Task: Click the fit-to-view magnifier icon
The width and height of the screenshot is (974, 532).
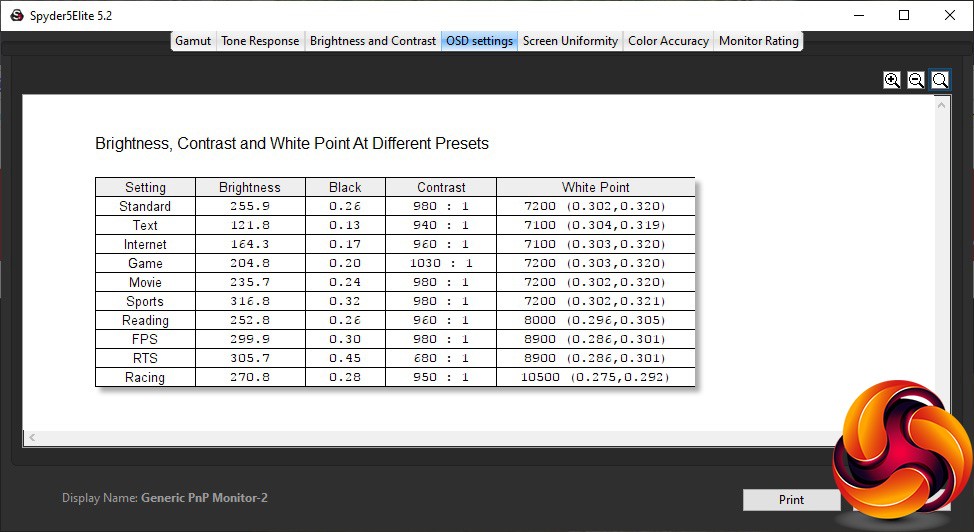Action: (x=940, y=80)
